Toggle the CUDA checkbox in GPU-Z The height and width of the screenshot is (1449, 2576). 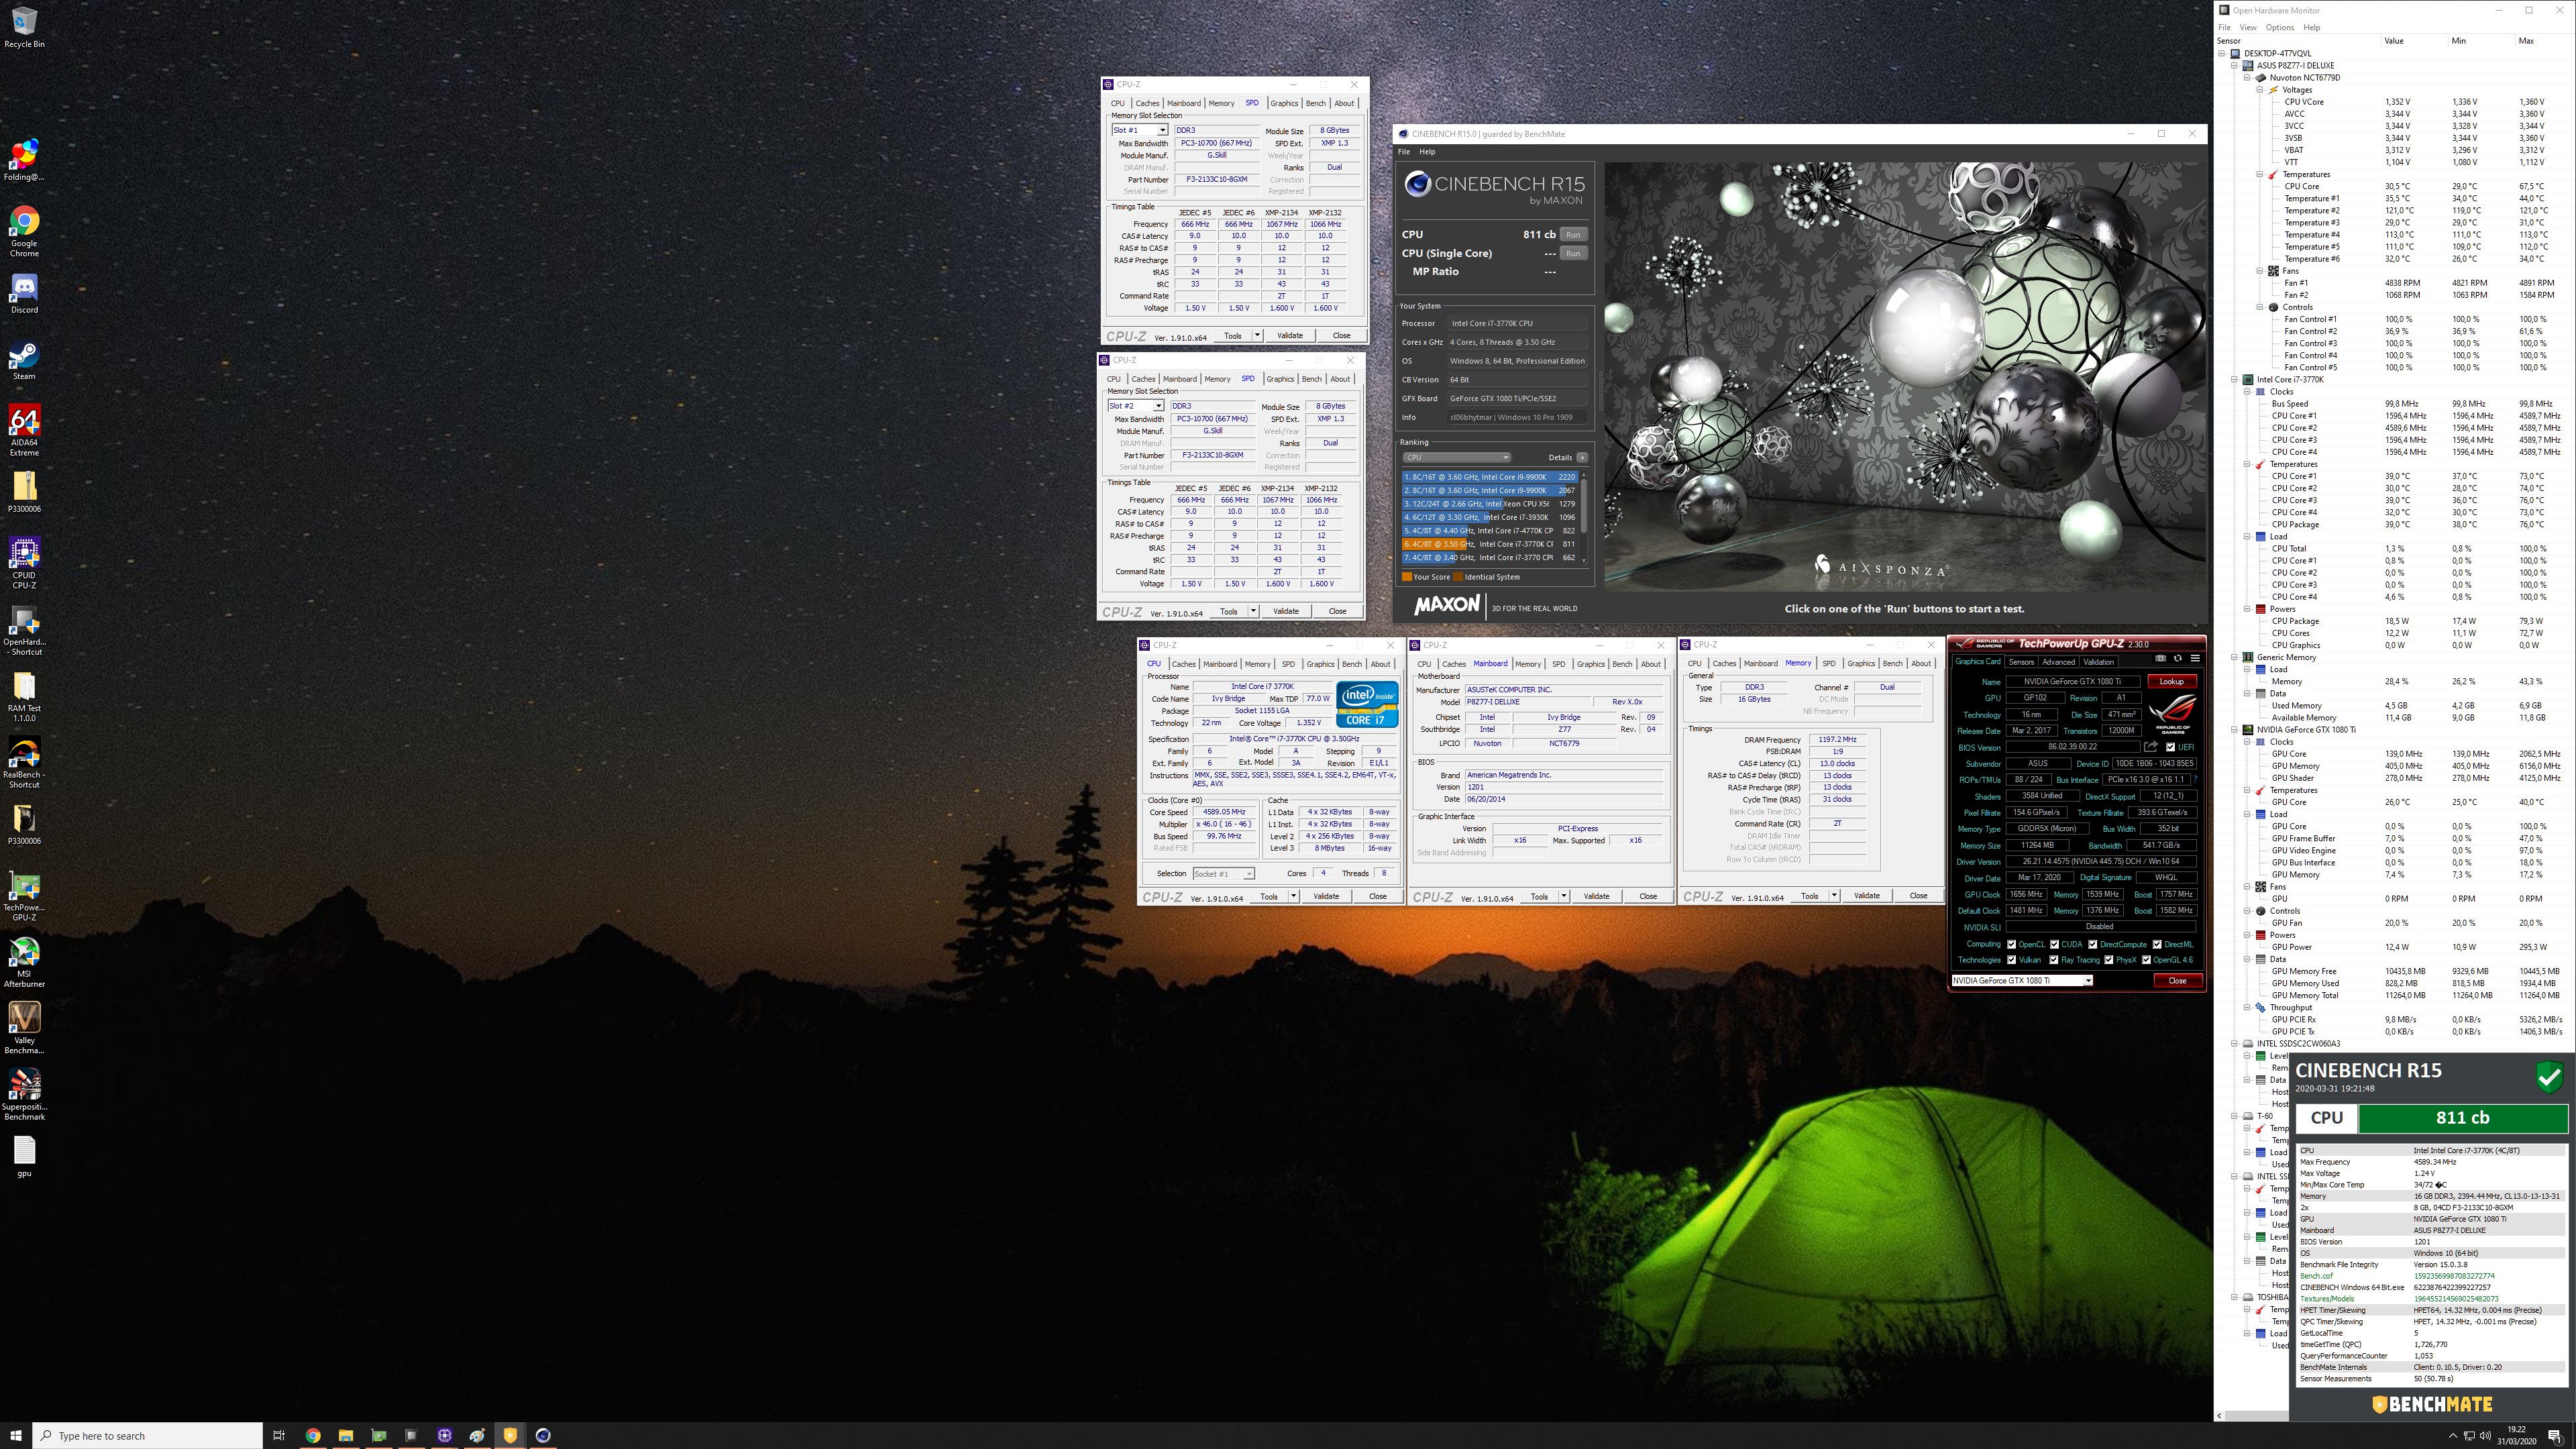click(x=2054, y=944)
